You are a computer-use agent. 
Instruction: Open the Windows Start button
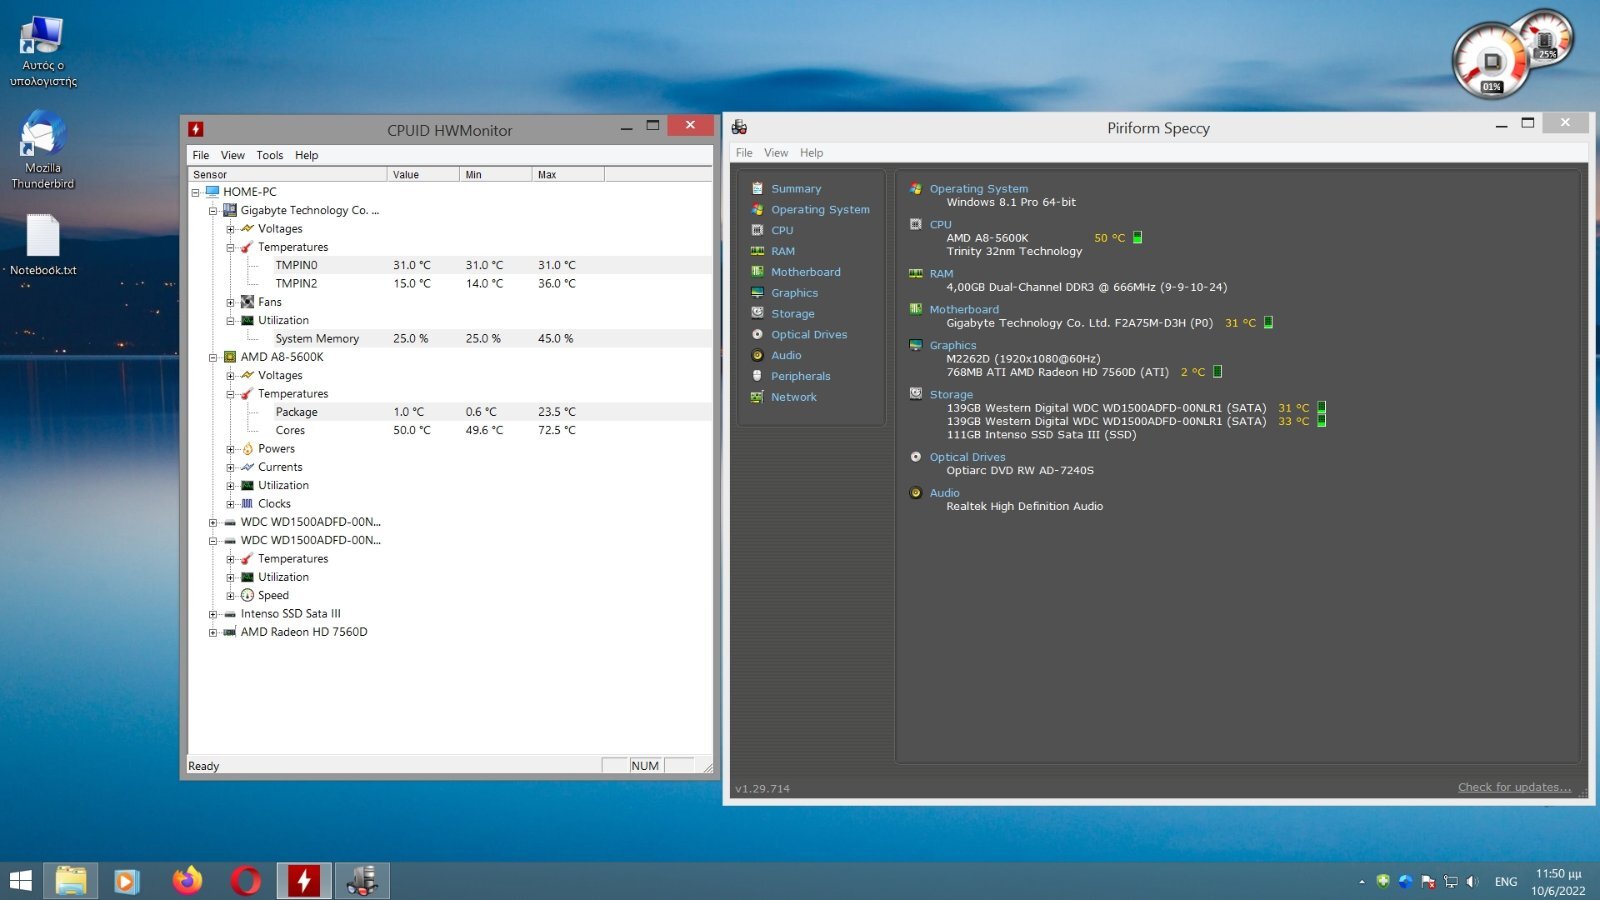pyautogui.click(x=20, y=881)
